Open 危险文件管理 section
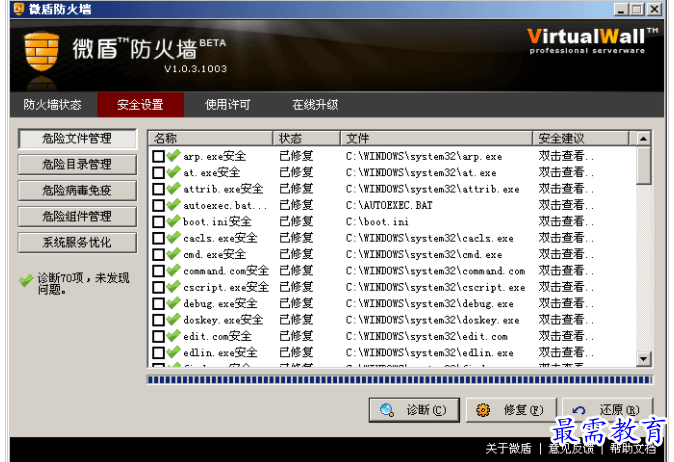 click(77, 138)
